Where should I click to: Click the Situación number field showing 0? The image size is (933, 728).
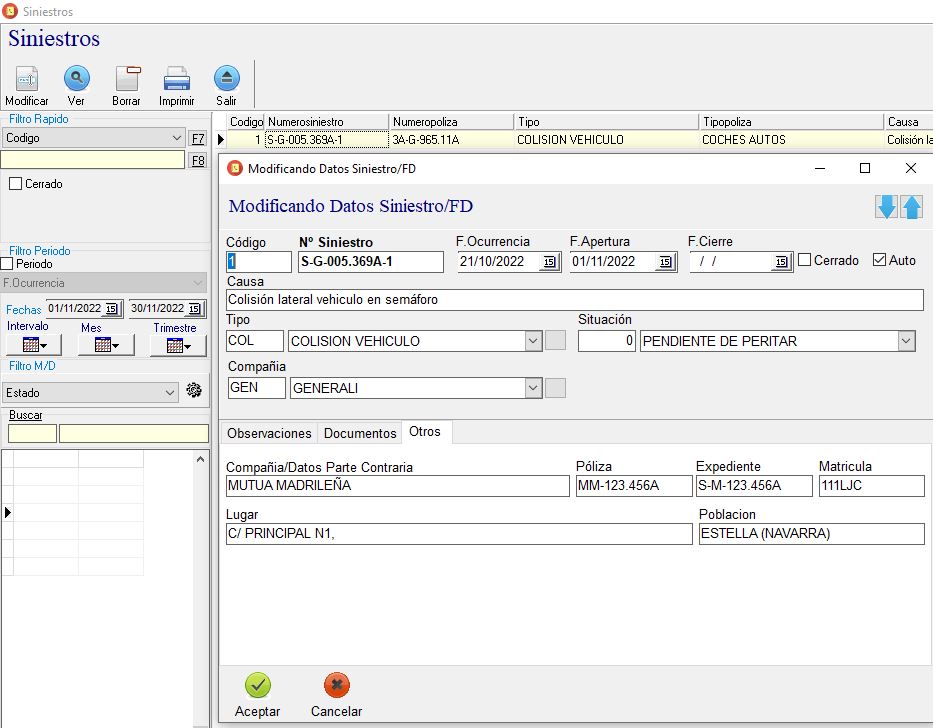point(607,341)
